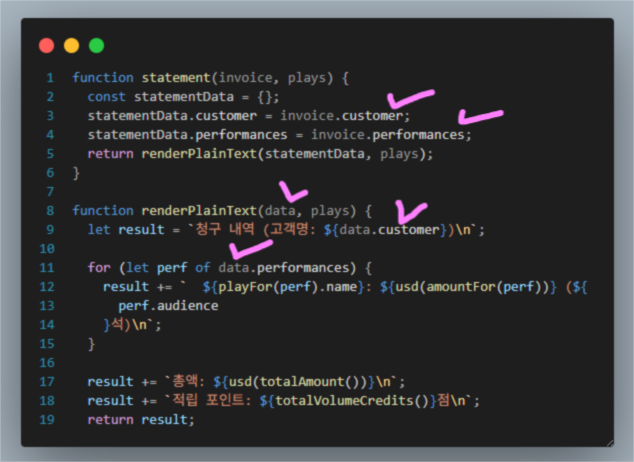The image size is (634, 462).
Task: Click 'return' keyword on line 5
Action: [x=110, y=154]
